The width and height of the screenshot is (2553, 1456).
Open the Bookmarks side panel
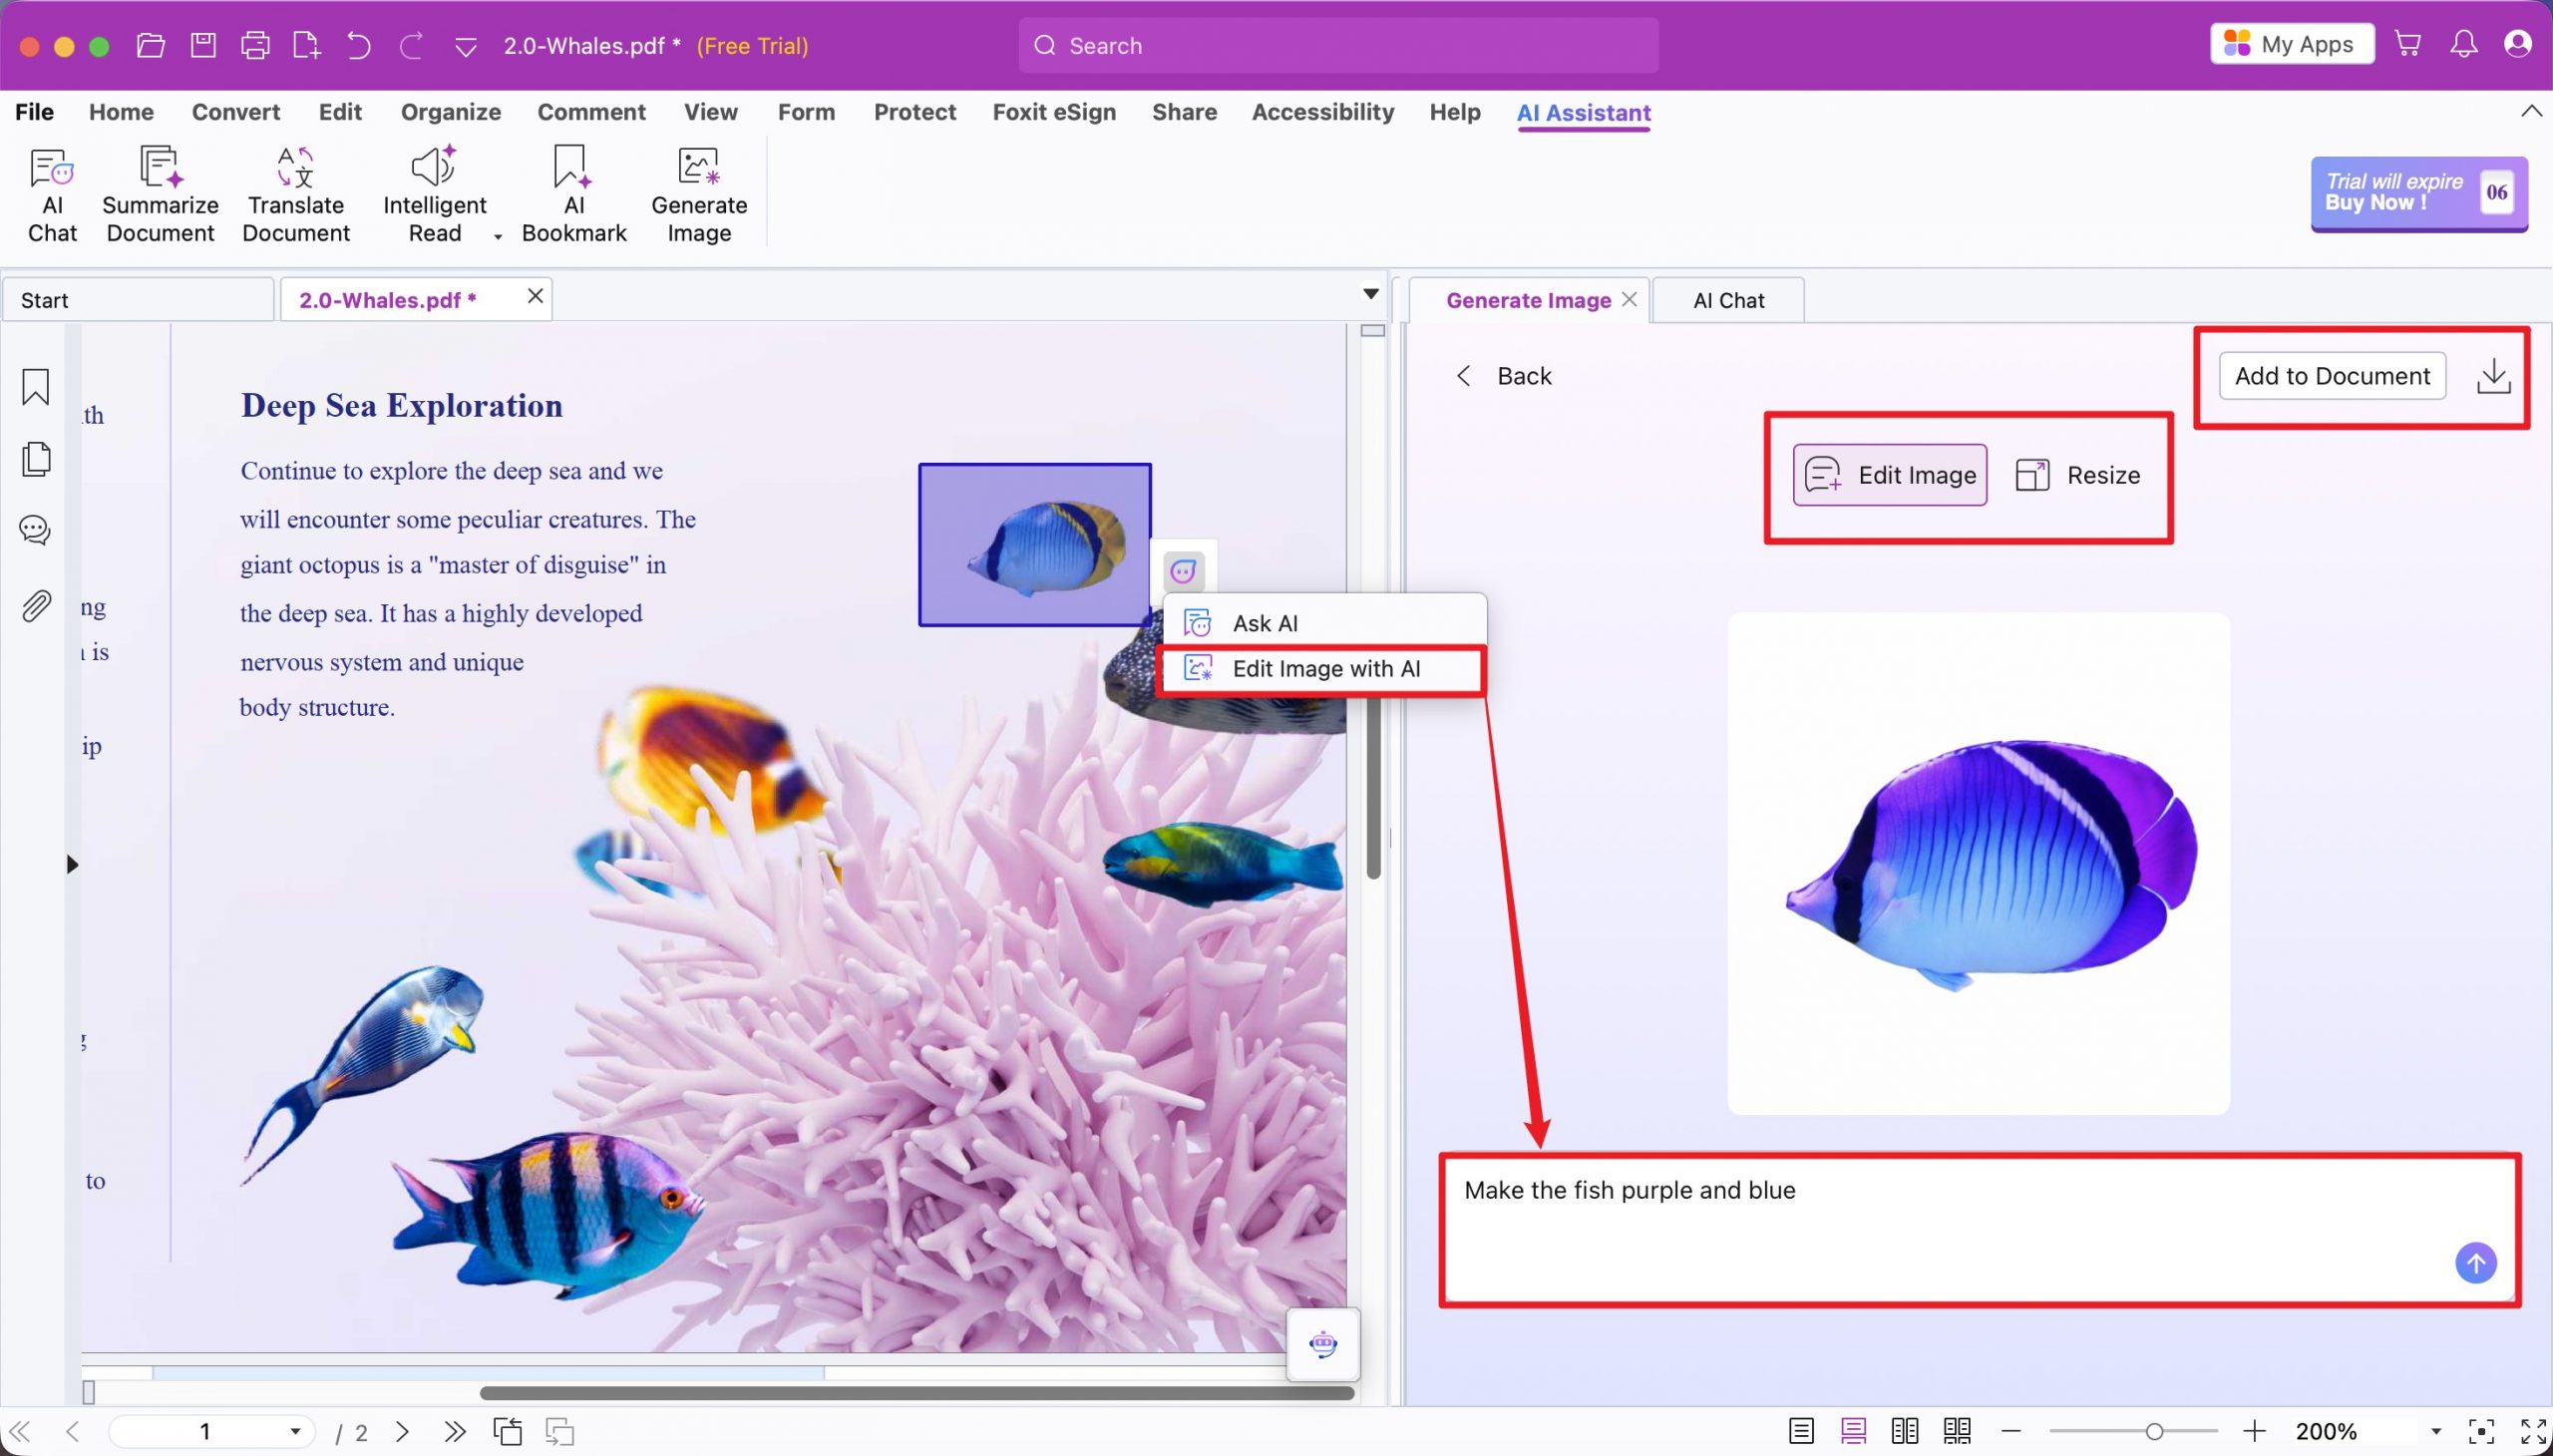point(36,387)
